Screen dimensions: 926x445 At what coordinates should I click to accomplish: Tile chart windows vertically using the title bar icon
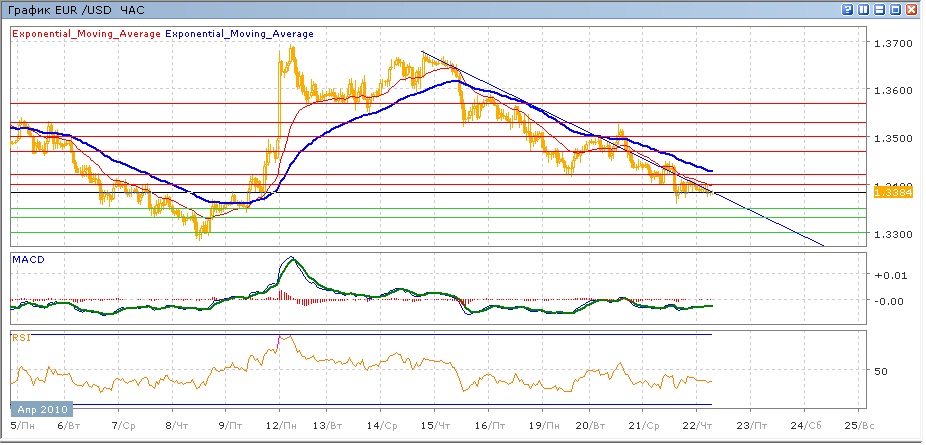pyautogui.click(x=864, y=10)
